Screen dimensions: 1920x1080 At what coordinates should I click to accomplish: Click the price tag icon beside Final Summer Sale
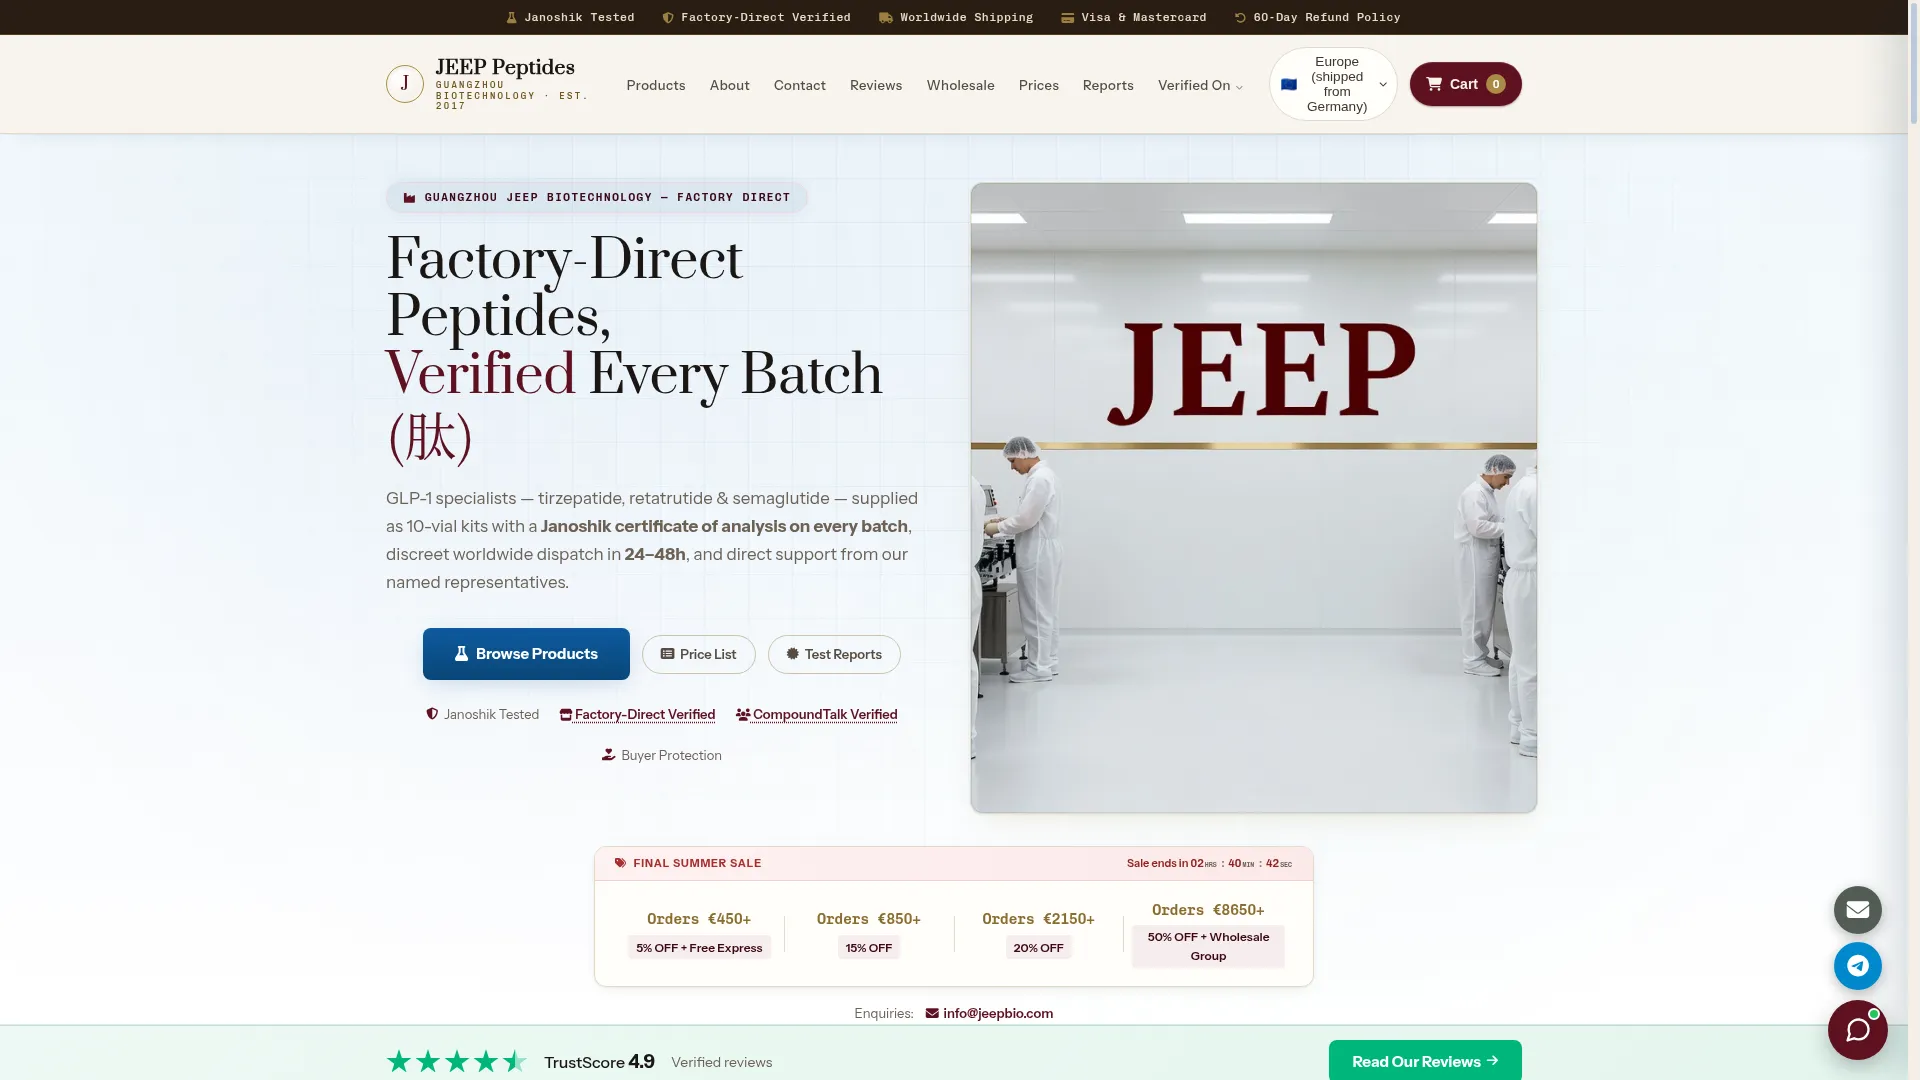[x=620, y=863]
